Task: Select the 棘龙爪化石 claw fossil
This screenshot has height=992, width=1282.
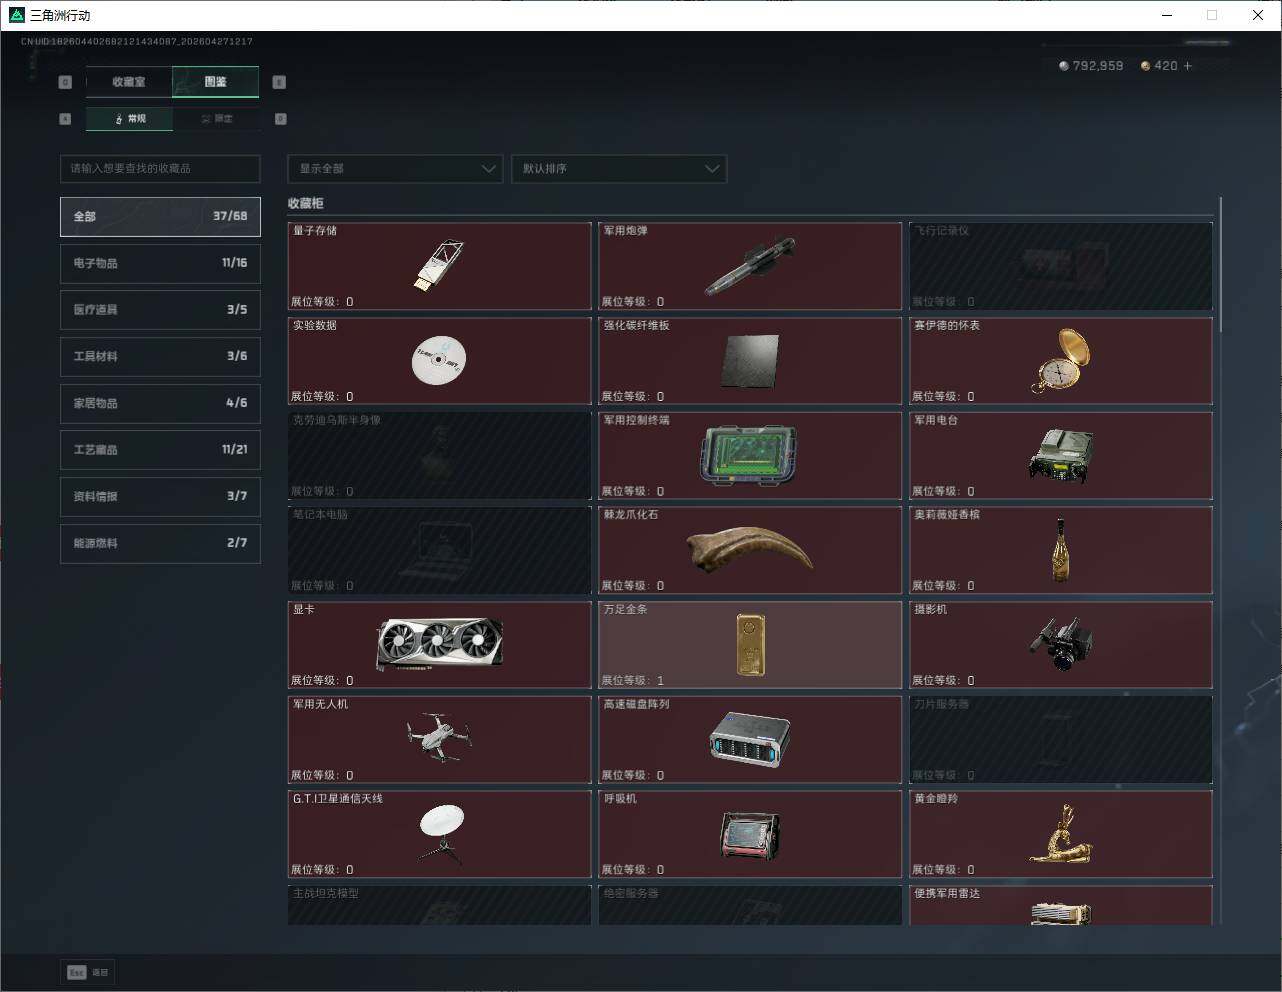Action: [x=750, y=550]
